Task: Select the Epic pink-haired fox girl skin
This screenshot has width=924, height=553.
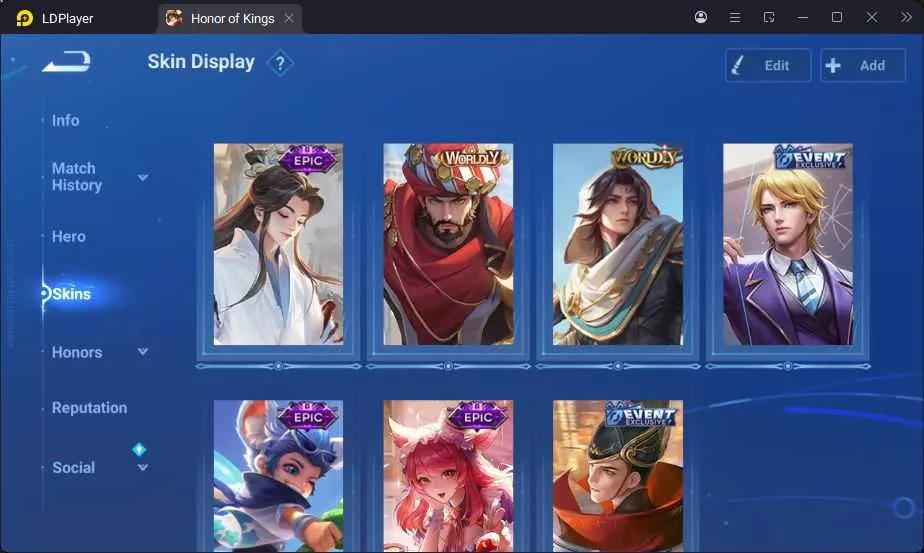Action: (x=448, y=476)
